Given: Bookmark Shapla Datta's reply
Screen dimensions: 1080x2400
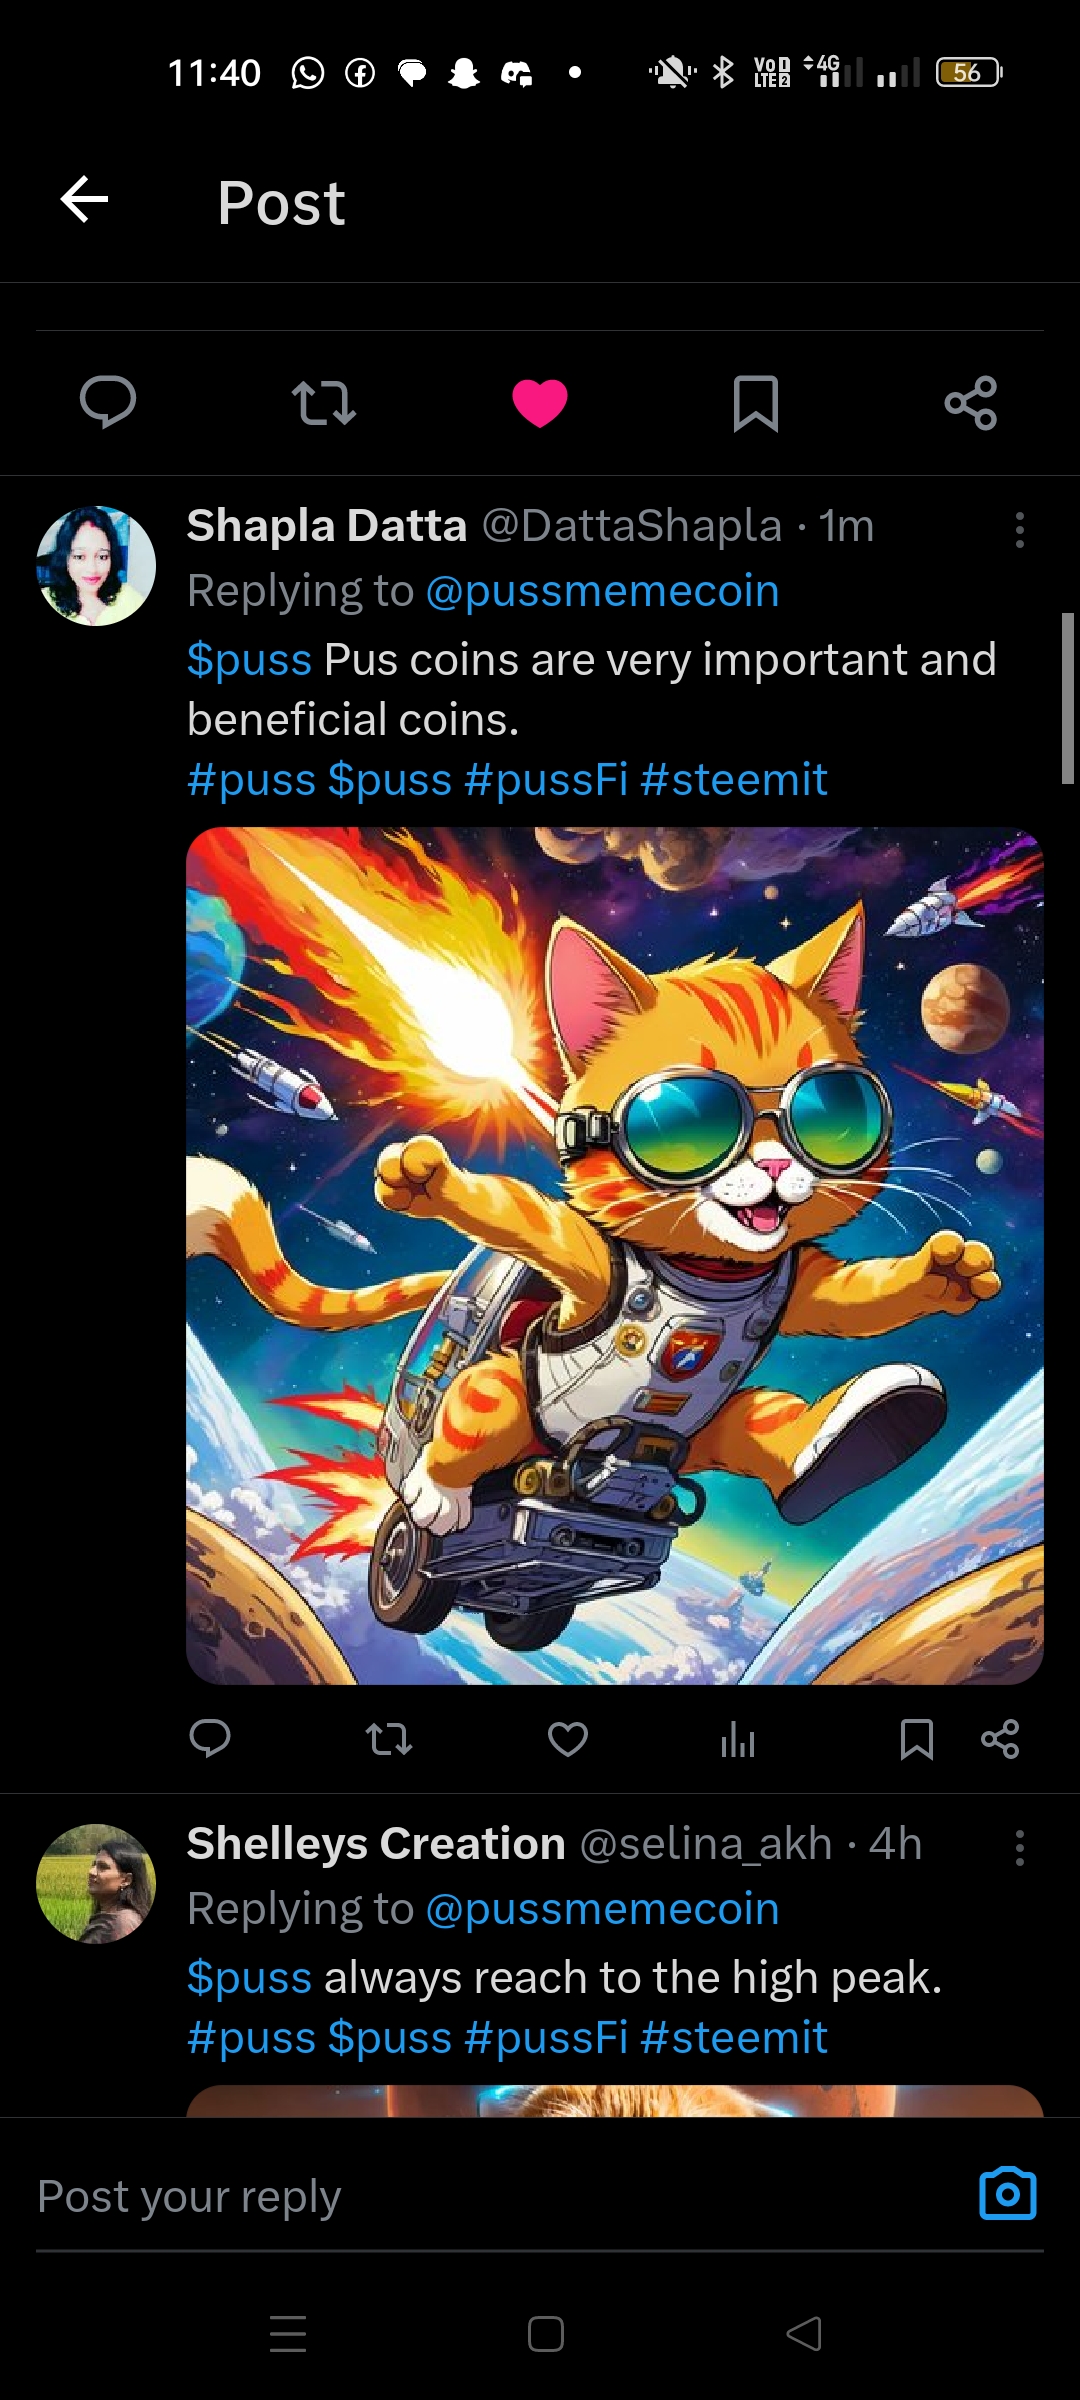Looking at the screenshot, I should 917,1740.
